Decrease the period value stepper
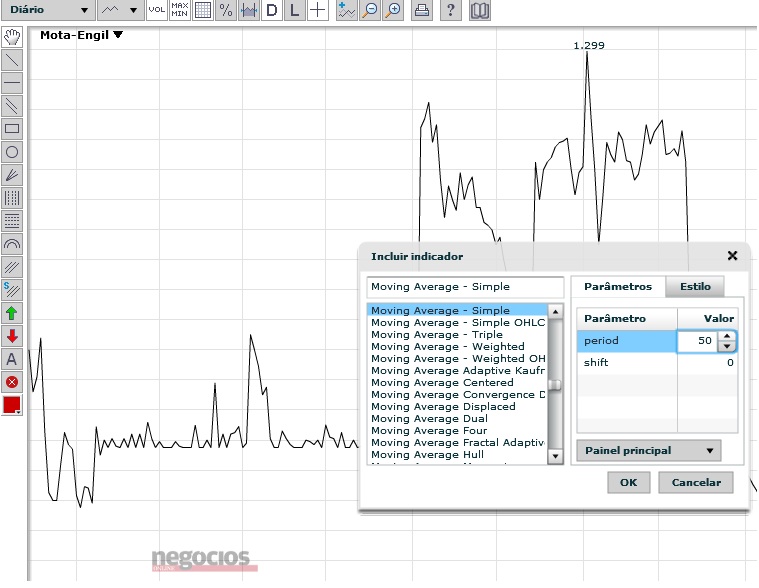Screen dimensions: 759x588 pos(727,346)
